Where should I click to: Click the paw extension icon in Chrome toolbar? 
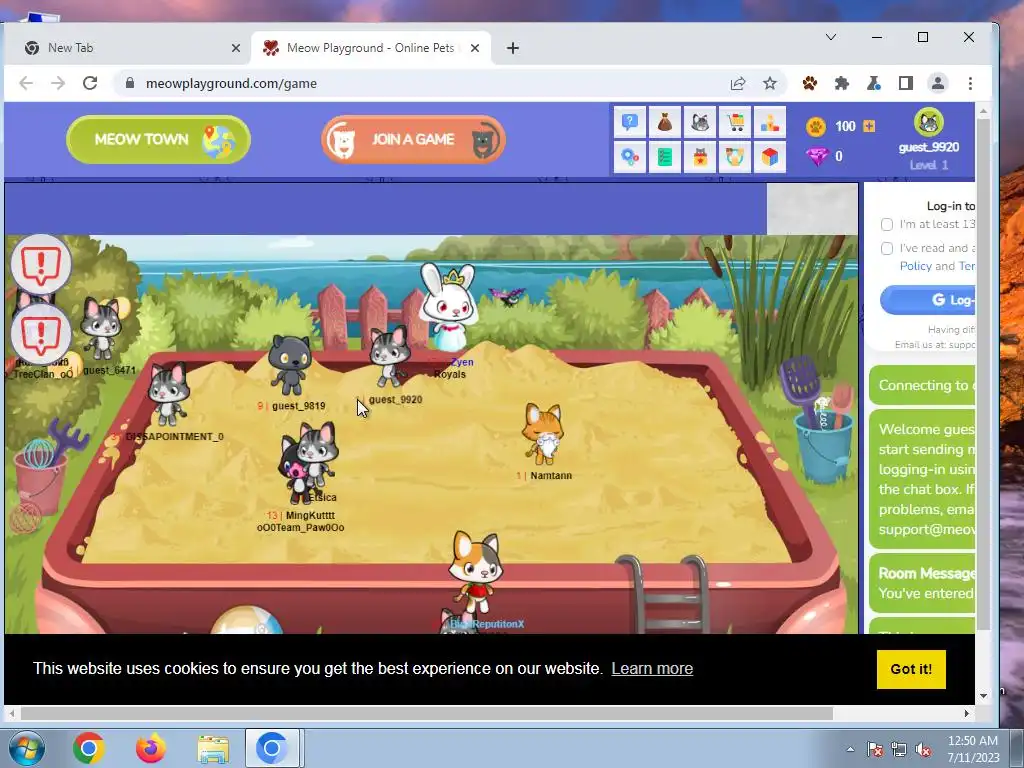point(810,83)
